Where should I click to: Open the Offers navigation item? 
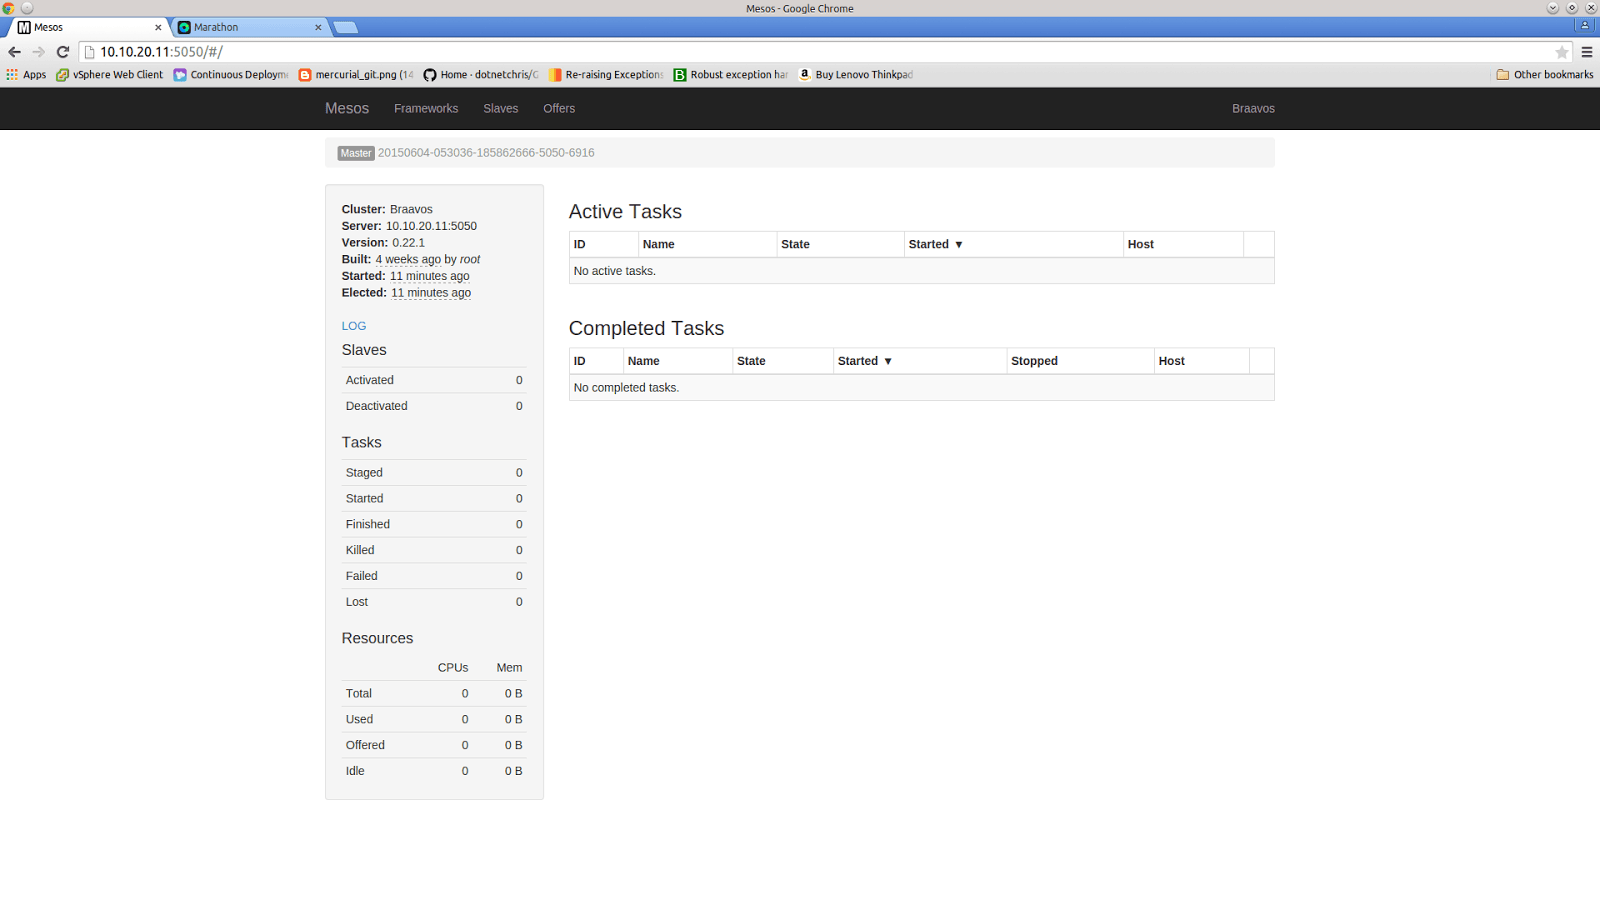tap(559, 109)
